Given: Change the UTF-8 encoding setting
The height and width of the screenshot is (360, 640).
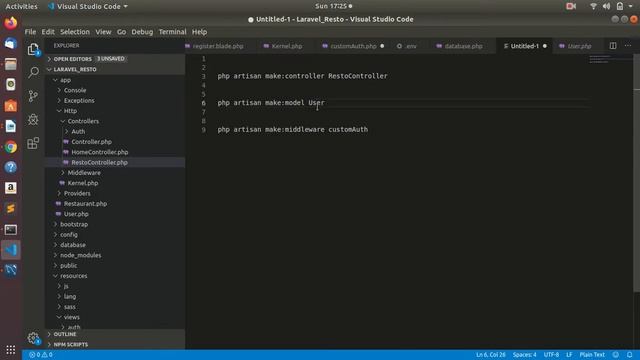Looking at the screenshot, I should [x=551, y=355].
